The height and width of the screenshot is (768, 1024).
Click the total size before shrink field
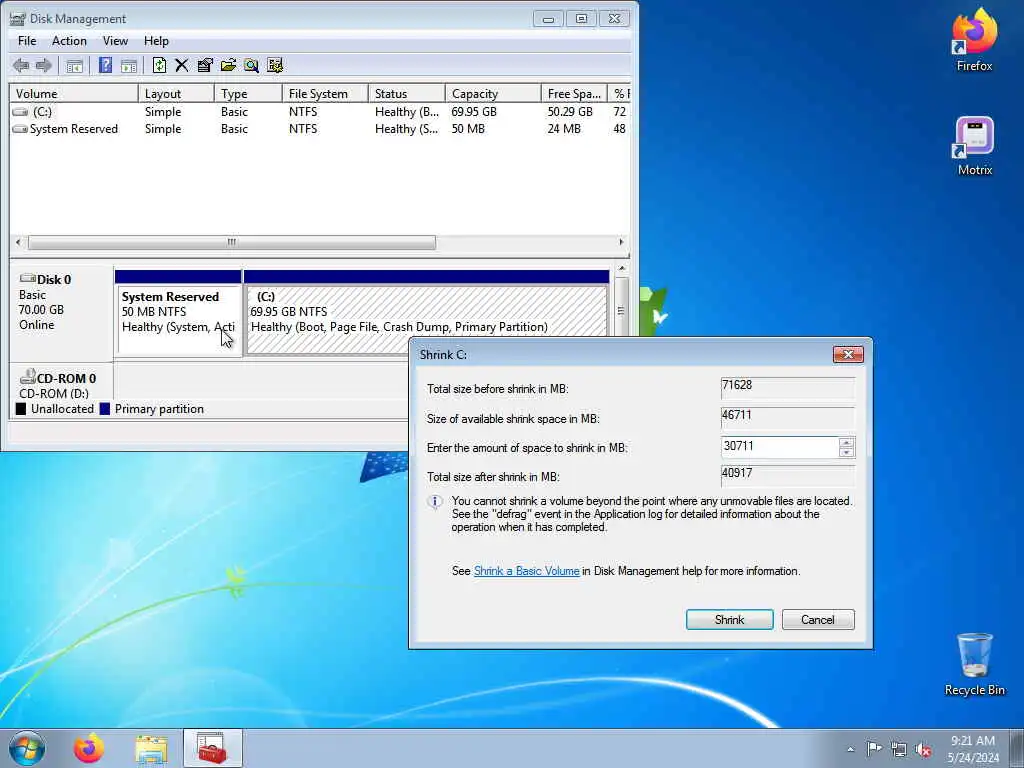click(x=788, y=387)
